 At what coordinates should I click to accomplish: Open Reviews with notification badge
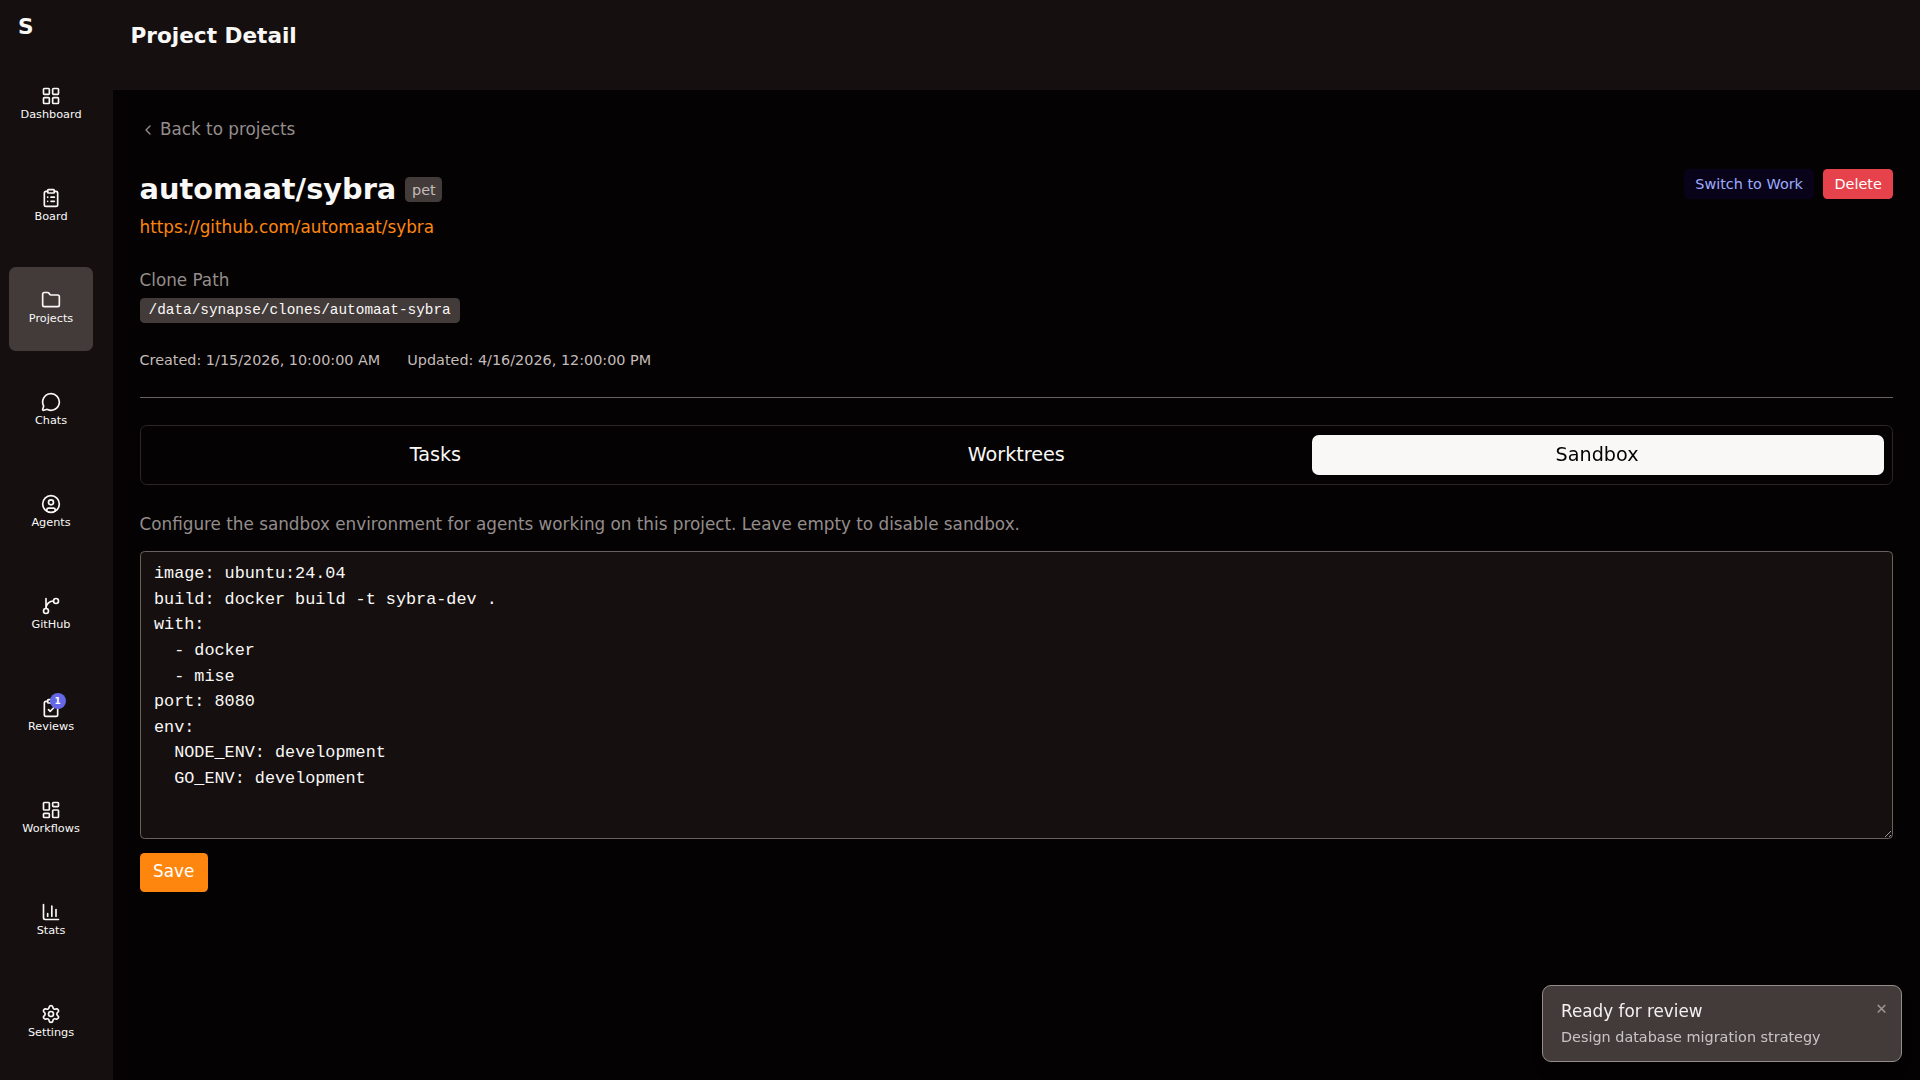coord(51,715)
